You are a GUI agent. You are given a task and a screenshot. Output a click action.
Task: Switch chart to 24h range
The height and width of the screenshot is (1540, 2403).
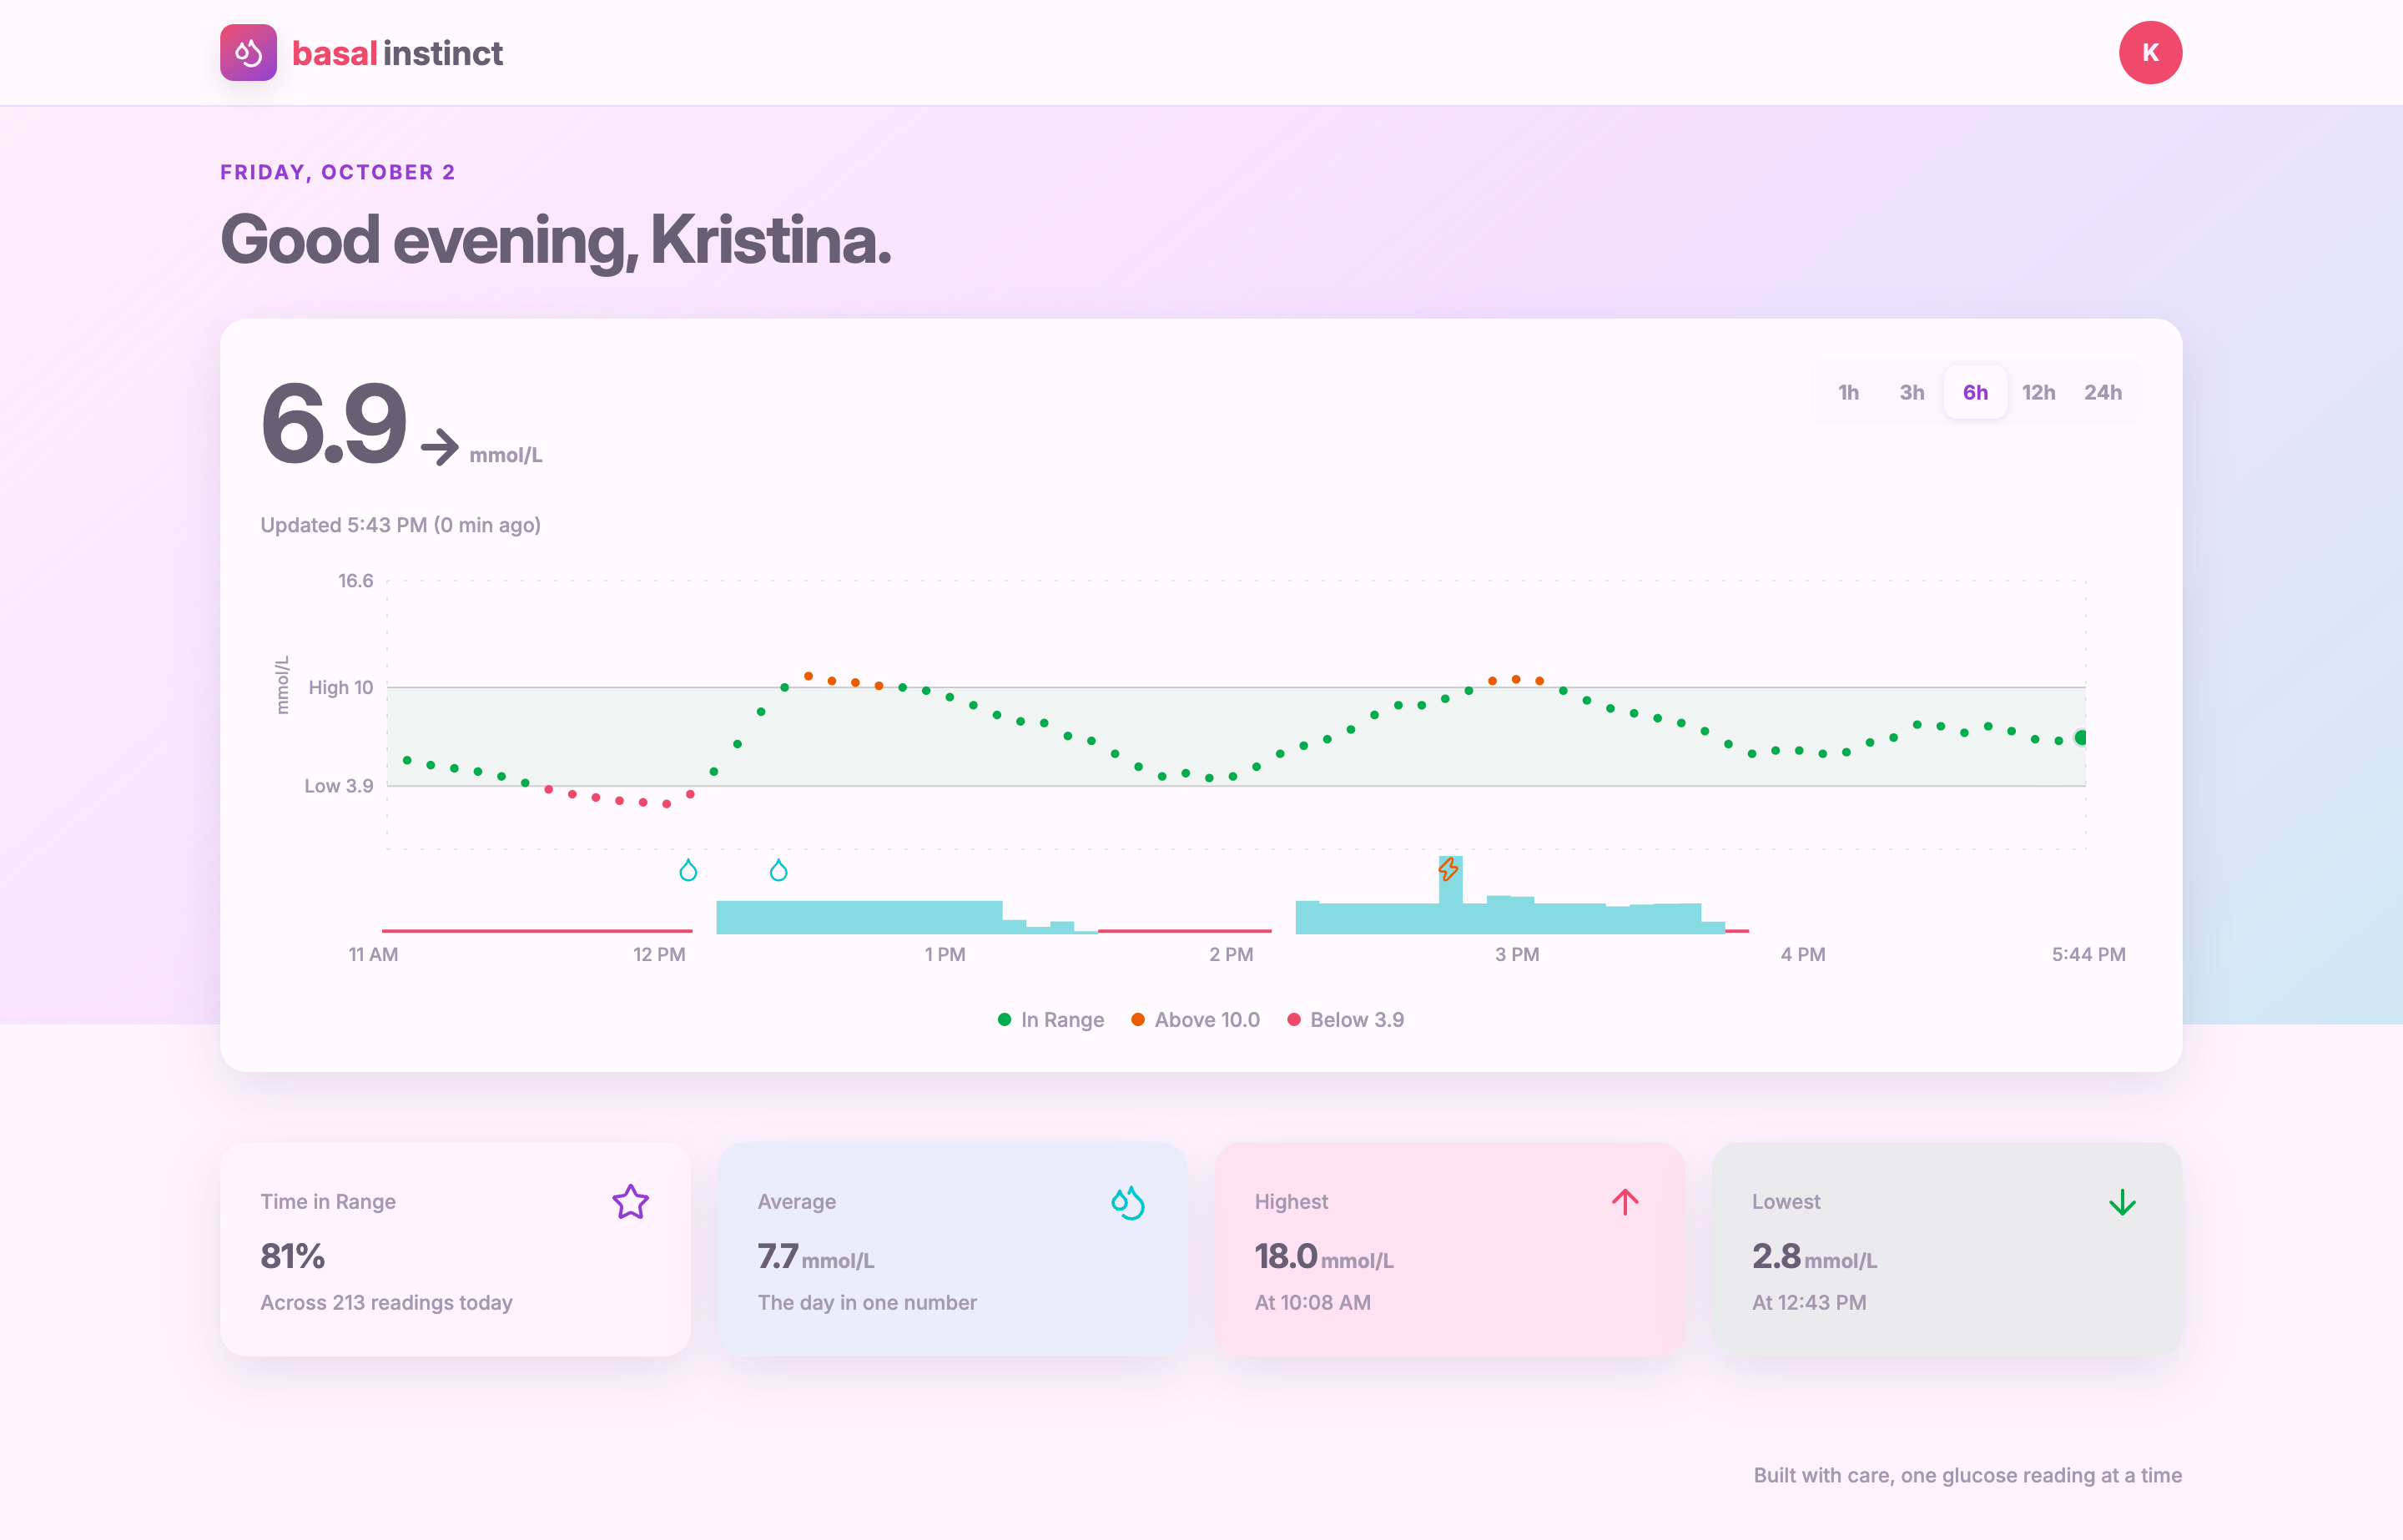click(2102, 392)
